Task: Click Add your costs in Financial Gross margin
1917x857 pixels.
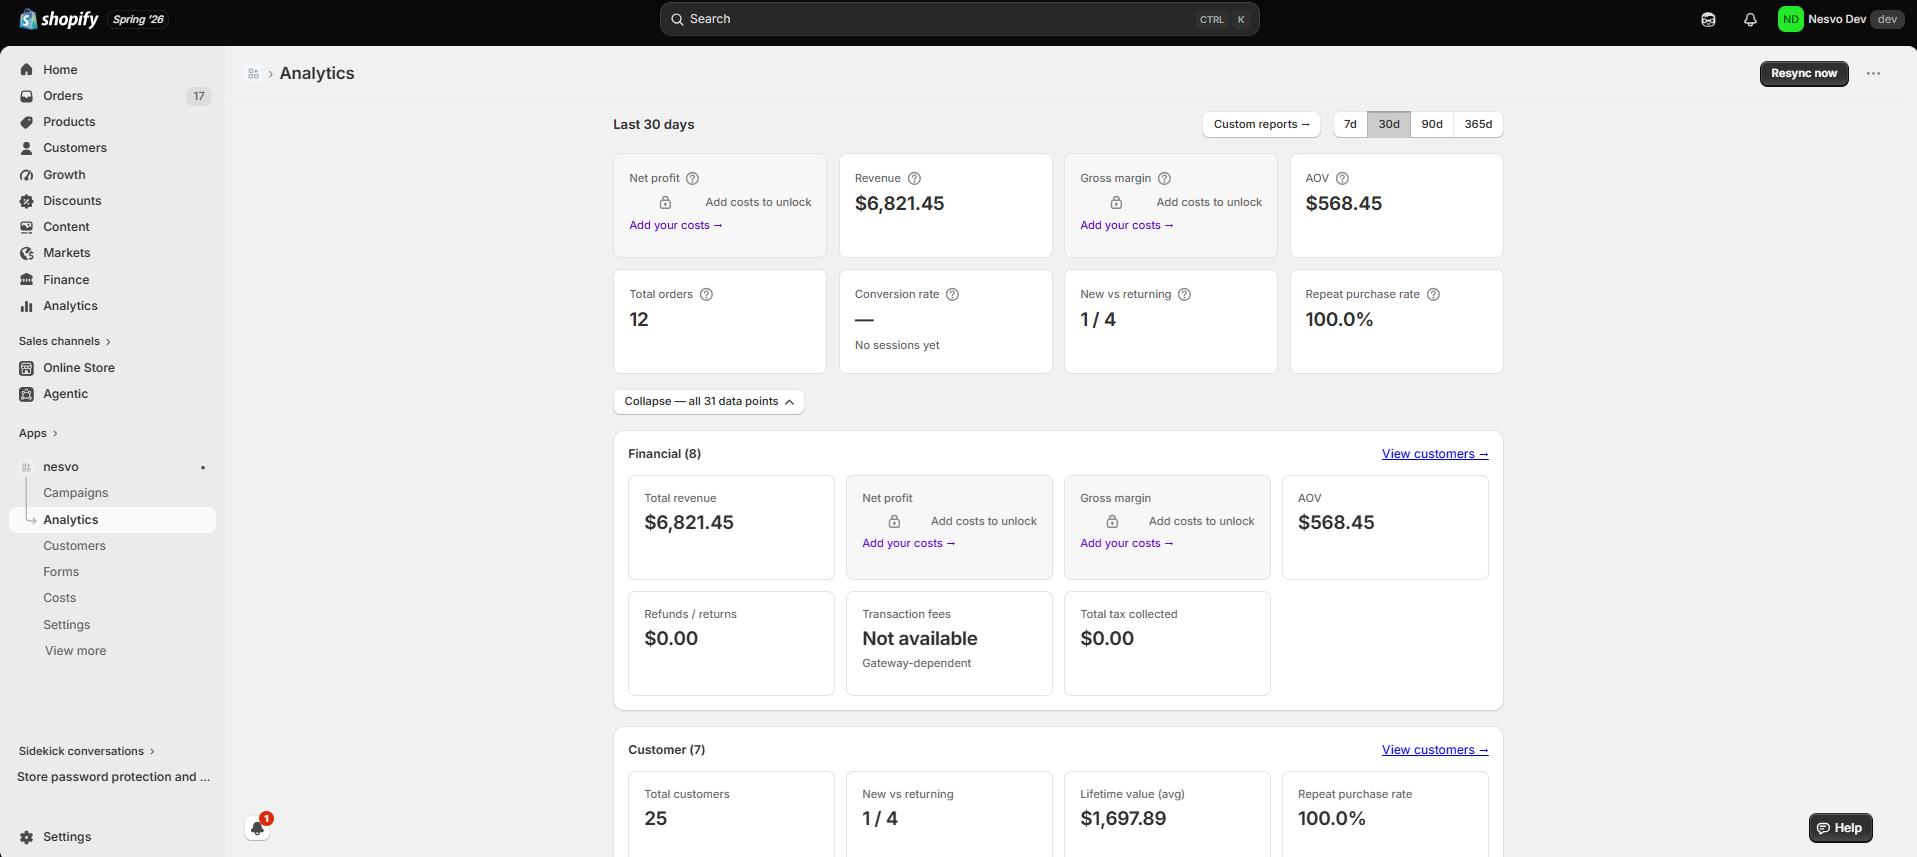Action: pos(1127,543)
